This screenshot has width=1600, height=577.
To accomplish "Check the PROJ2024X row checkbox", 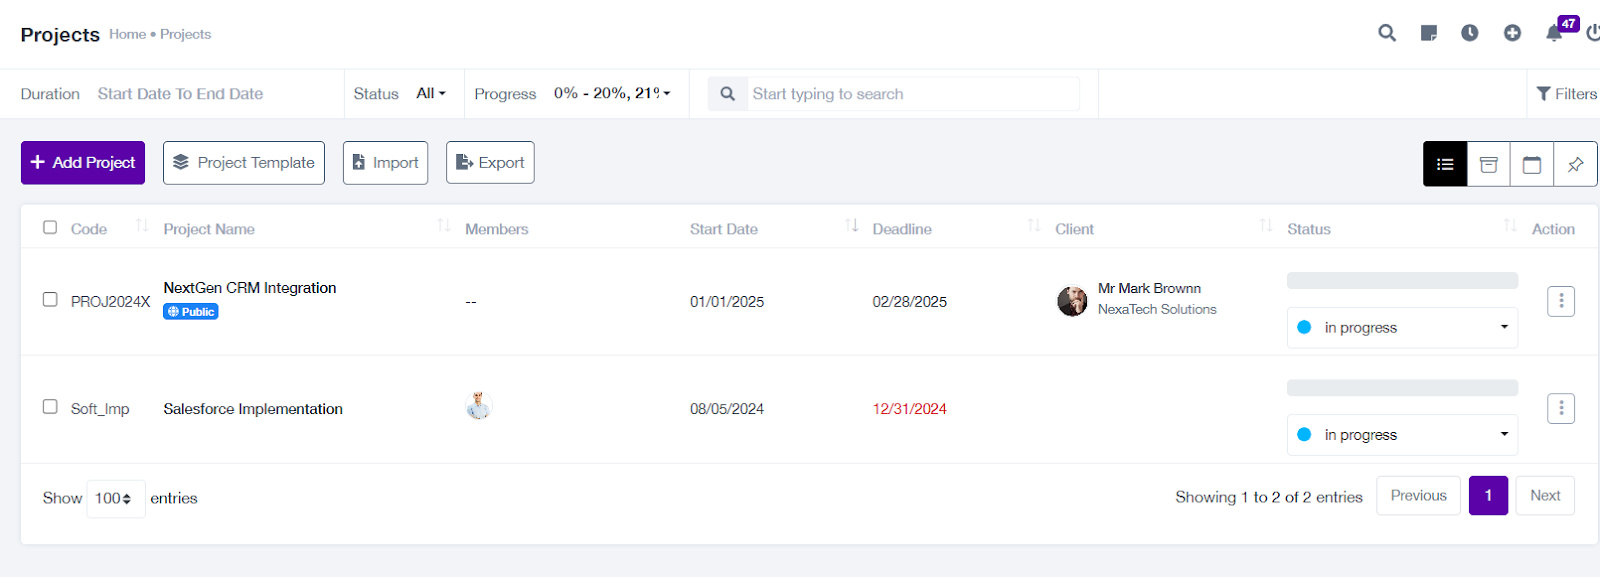I will [x=50, y=299].
